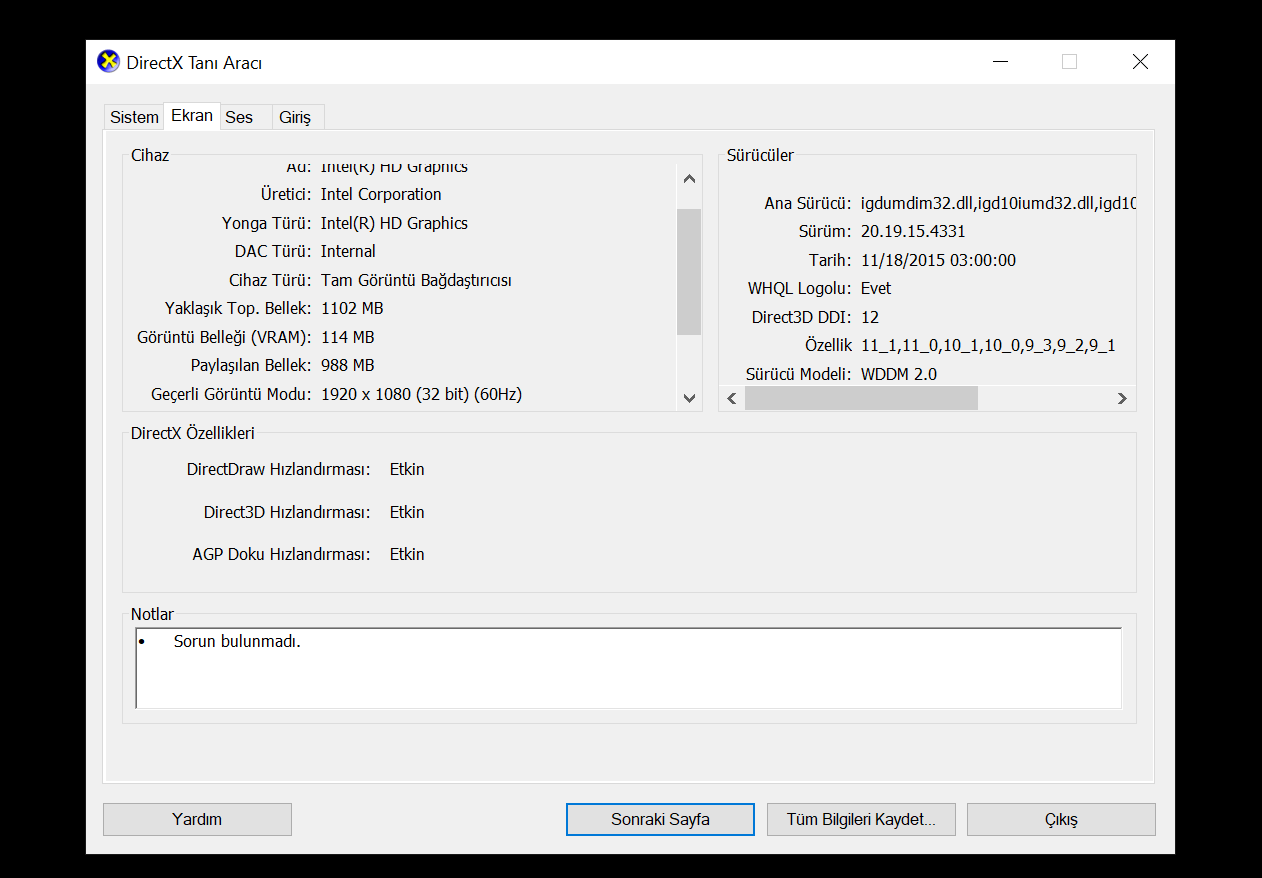The width and height of the screenshot is (1262, 878).
Task: Click the Tarih '11/18/2015 03:00:00' value
Action: point(938,260)
